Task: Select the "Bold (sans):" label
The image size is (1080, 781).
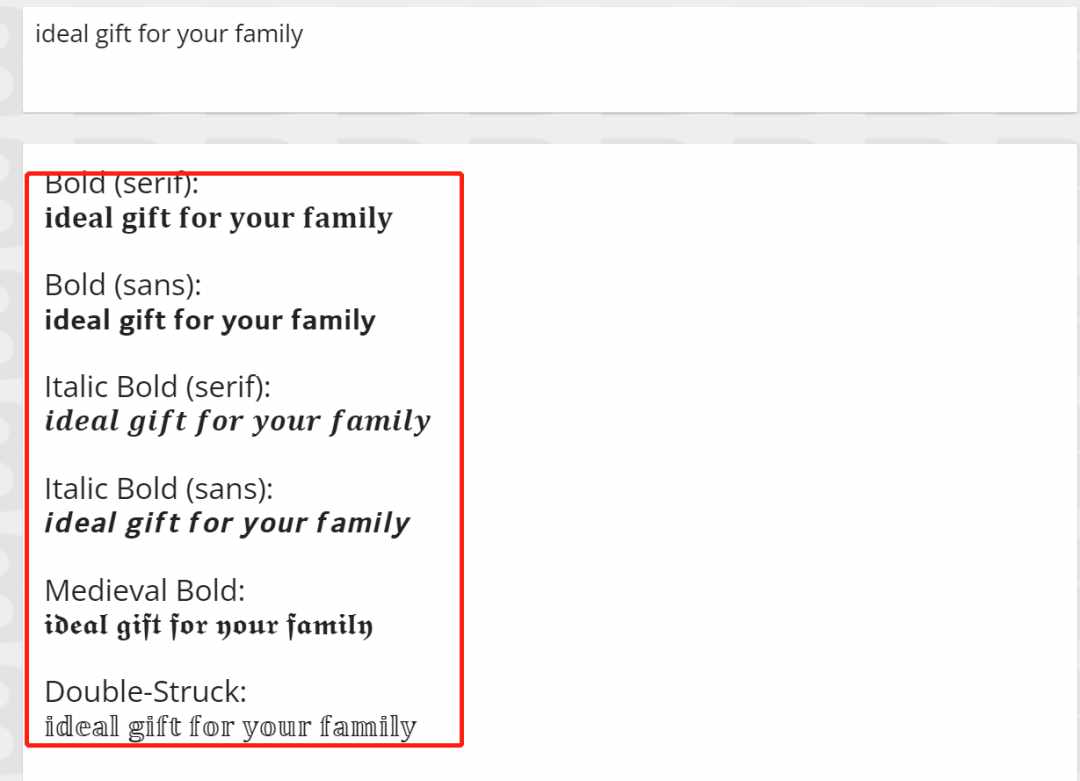Action: (x=123, y=285)
